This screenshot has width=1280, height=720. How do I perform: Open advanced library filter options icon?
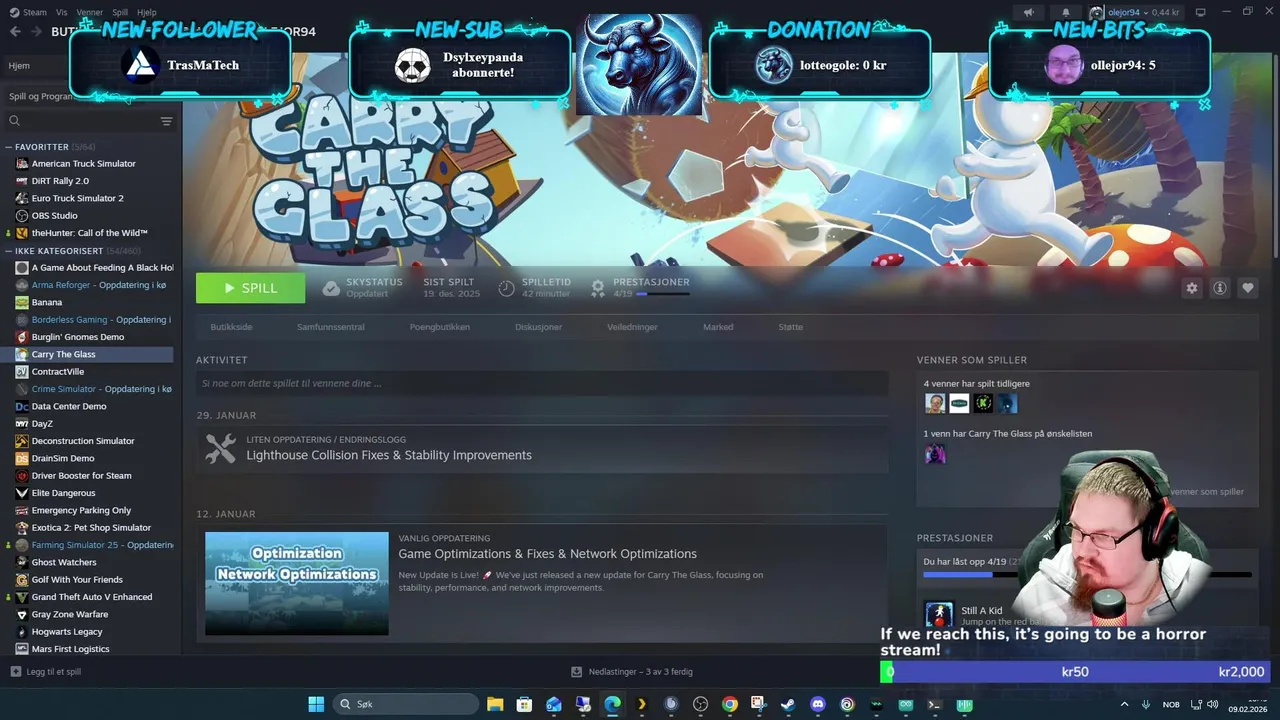166,121
